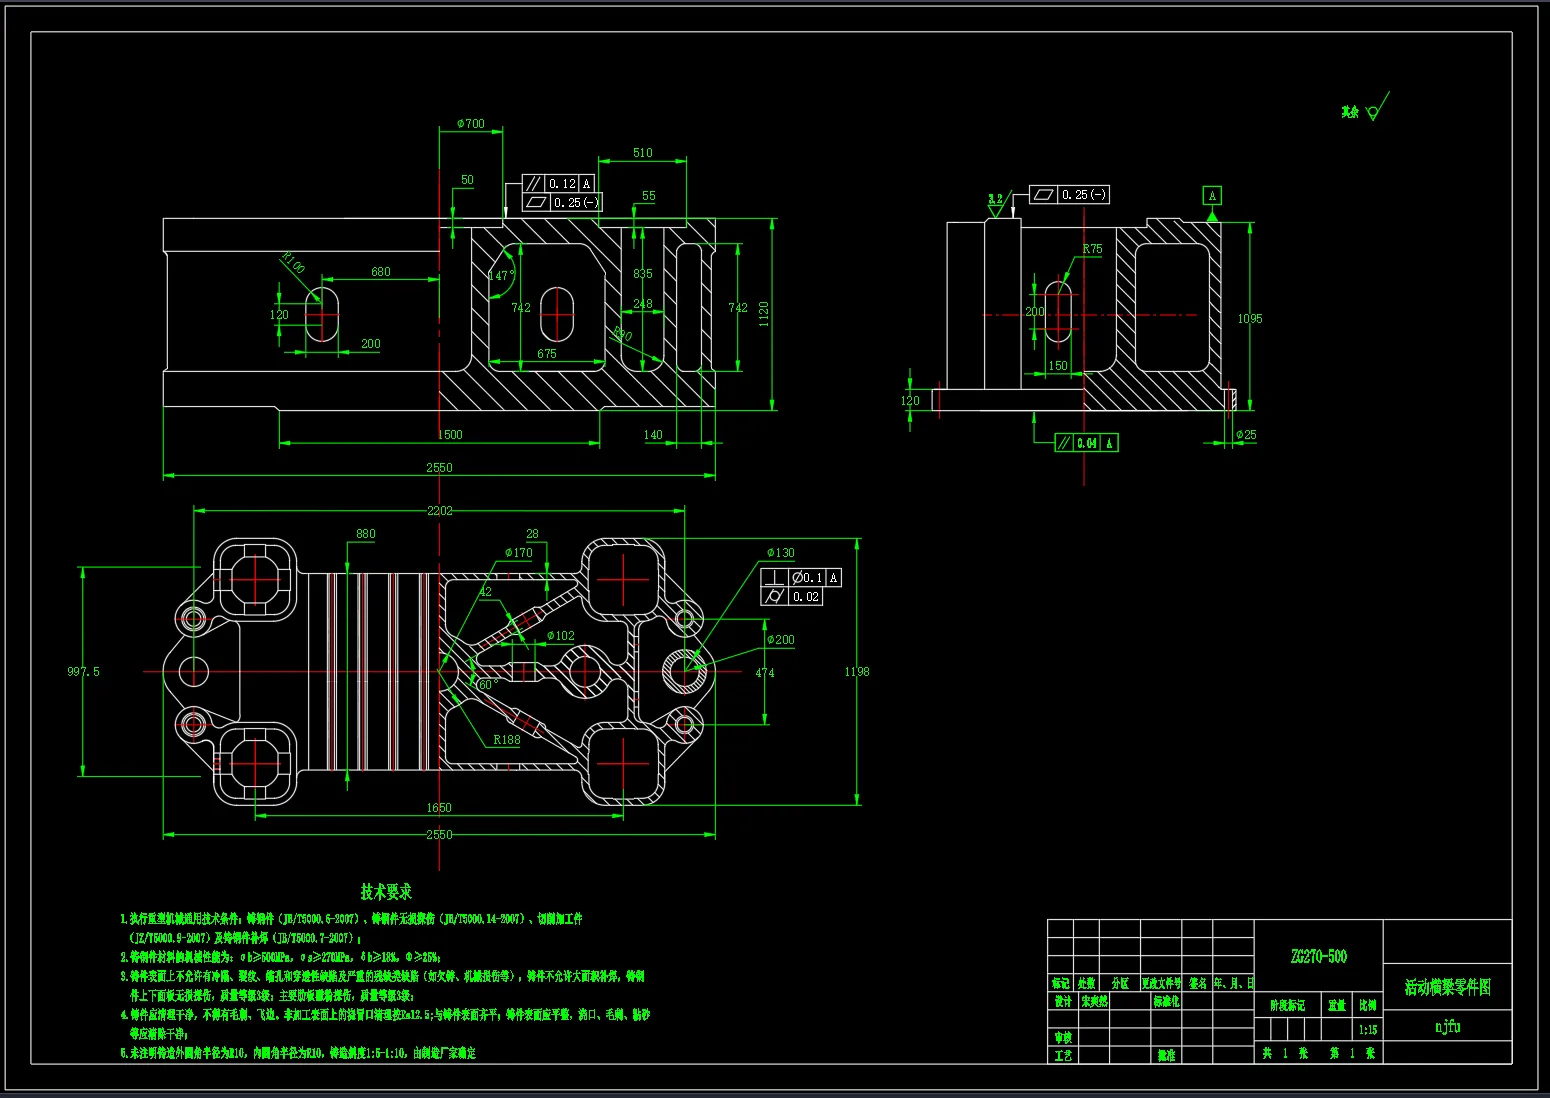Pick the 680 dimension in the front view

[381, 272]
